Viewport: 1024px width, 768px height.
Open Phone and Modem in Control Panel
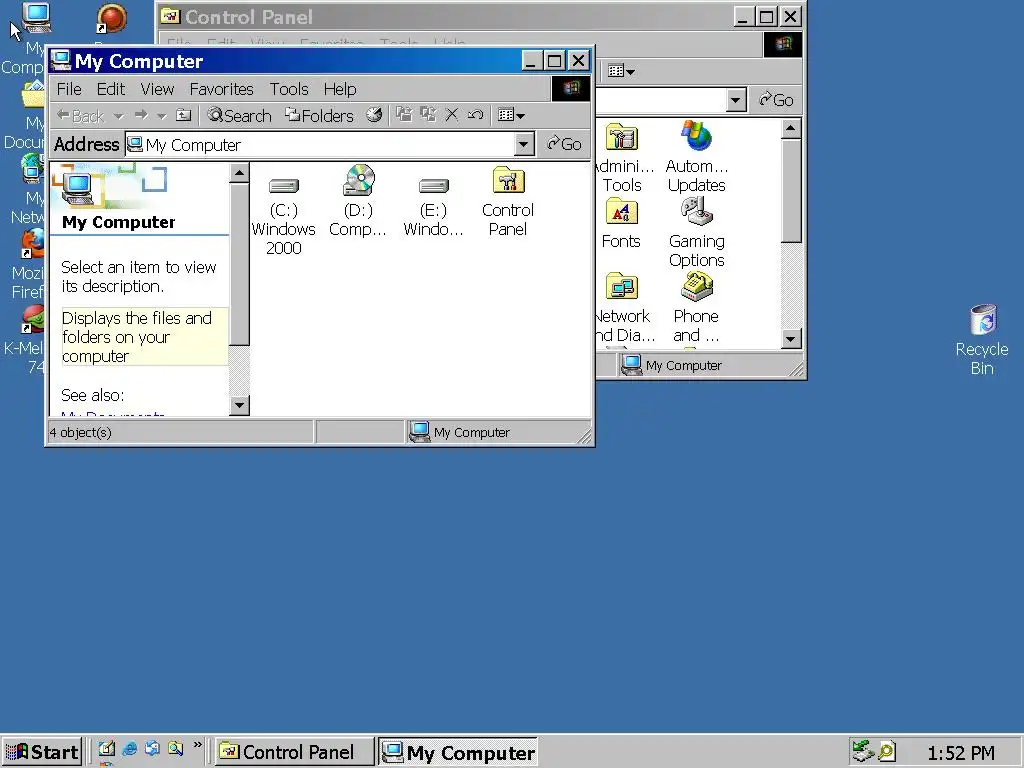pyautogui.click(x=696, y=308)
